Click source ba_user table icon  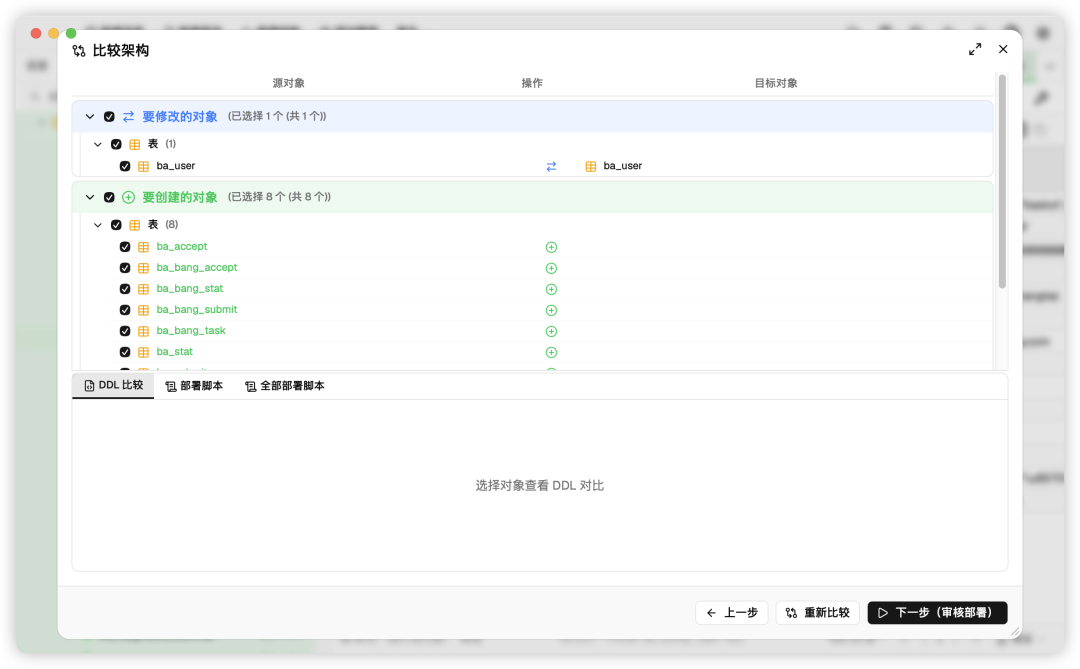(x=143, y=166)
